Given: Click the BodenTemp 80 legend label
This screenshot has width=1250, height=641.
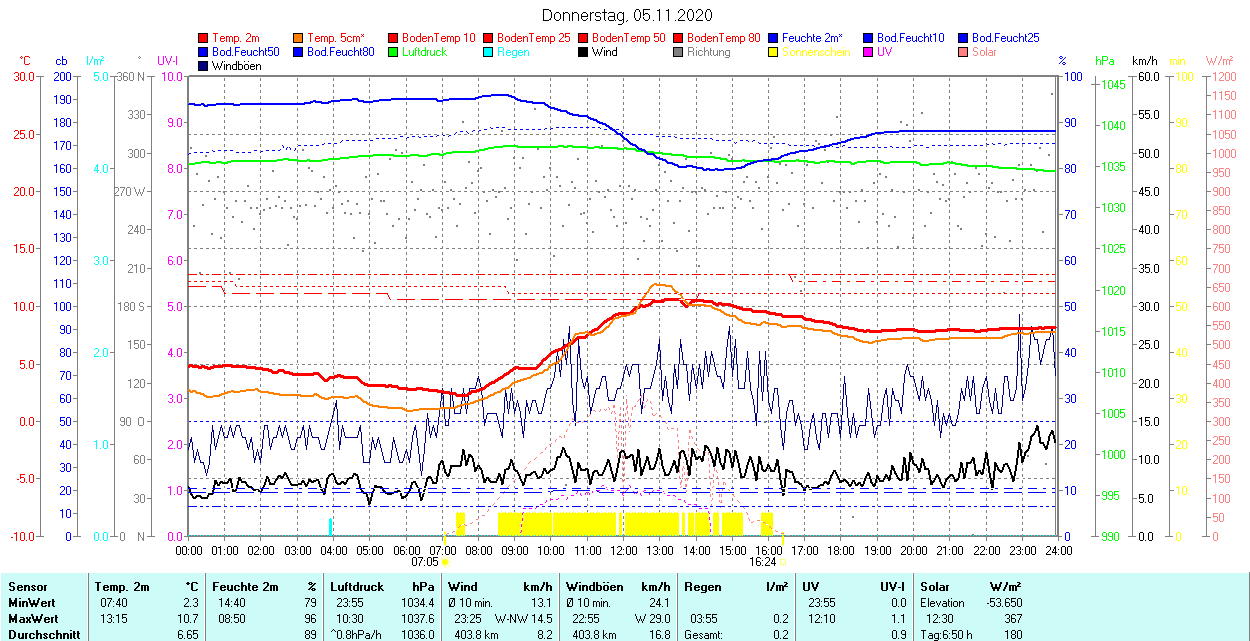Looking at the screenshot, I should pos(724,38).
